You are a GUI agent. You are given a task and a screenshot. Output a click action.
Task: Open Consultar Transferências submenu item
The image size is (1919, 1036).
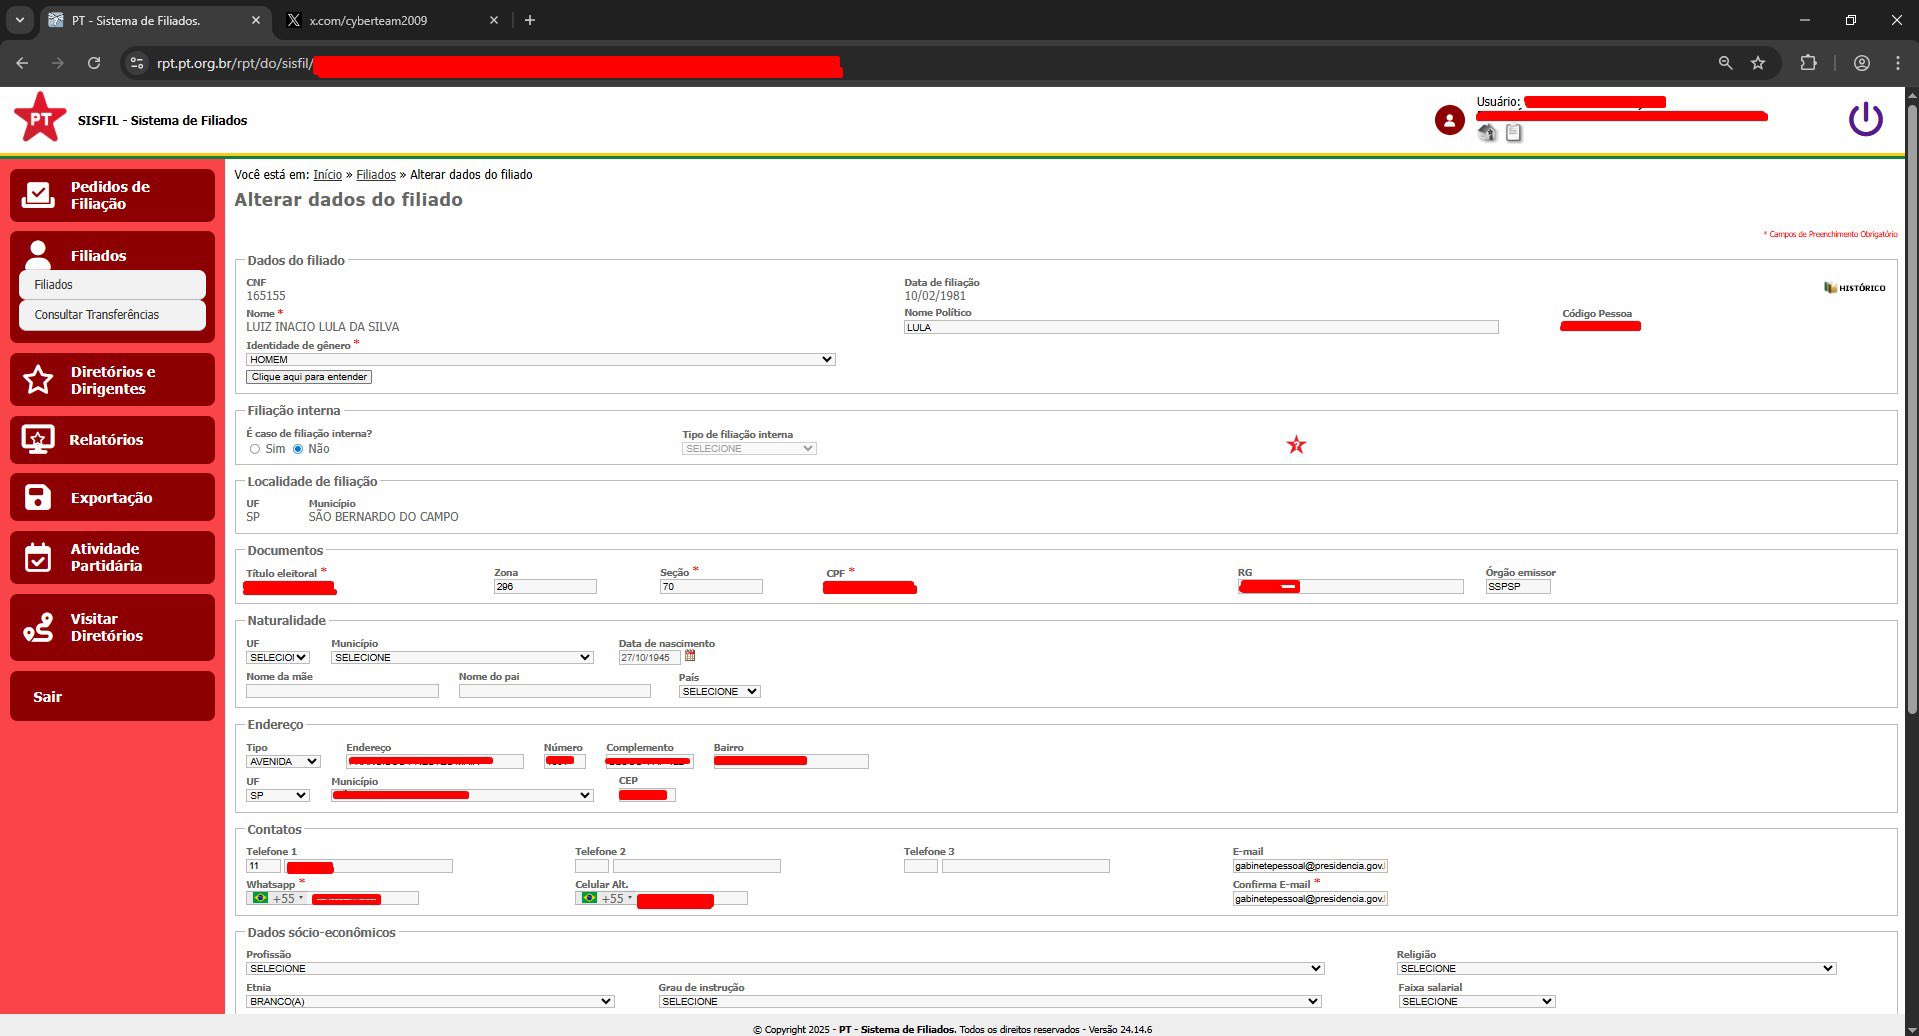[x=112, y=315]
